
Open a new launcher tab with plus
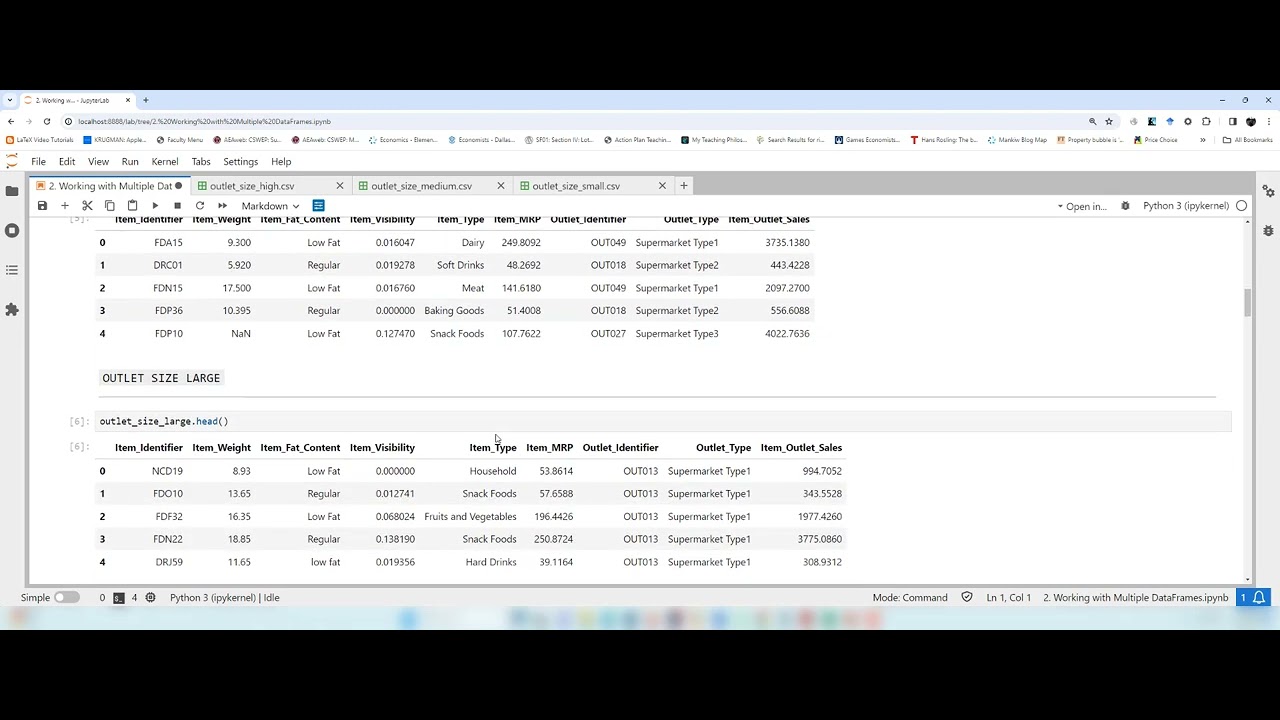[x=684, y=185]
